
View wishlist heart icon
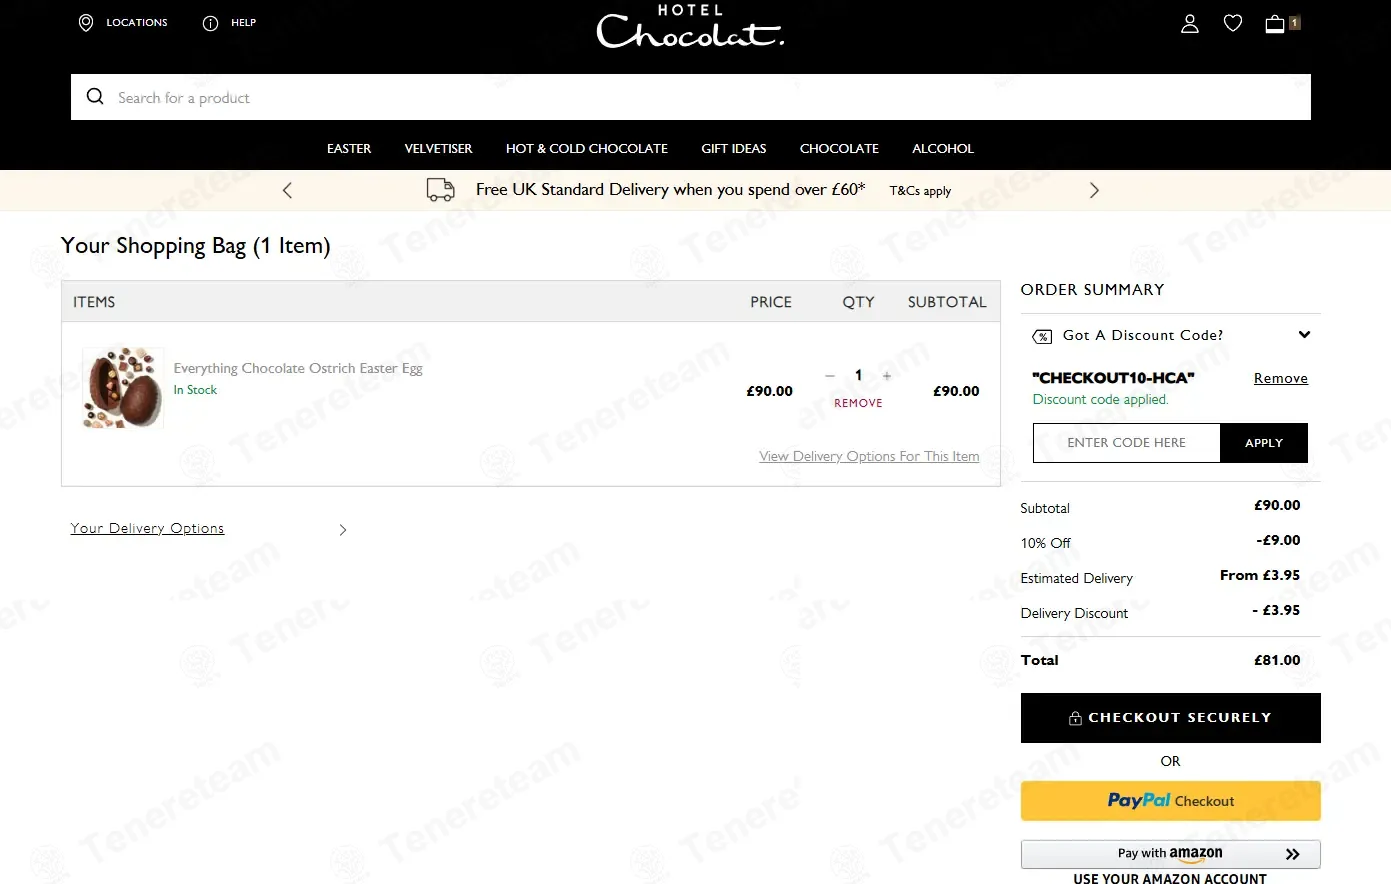[1233, 23]
